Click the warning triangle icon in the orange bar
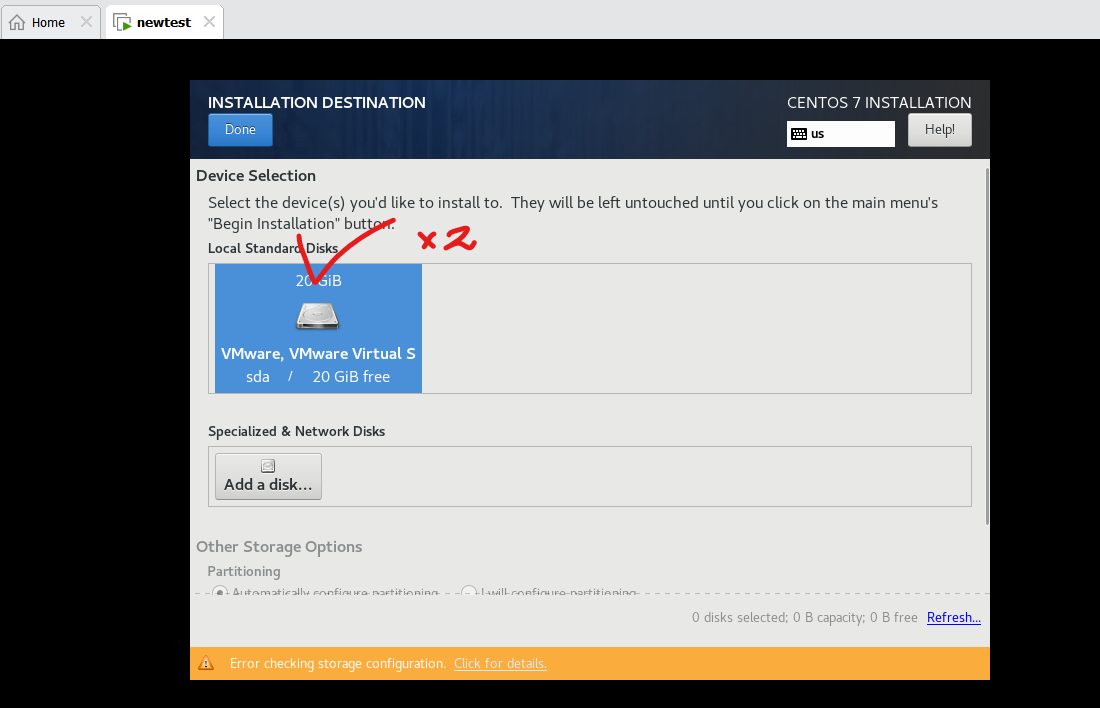1100x708 pixels. 206,663
